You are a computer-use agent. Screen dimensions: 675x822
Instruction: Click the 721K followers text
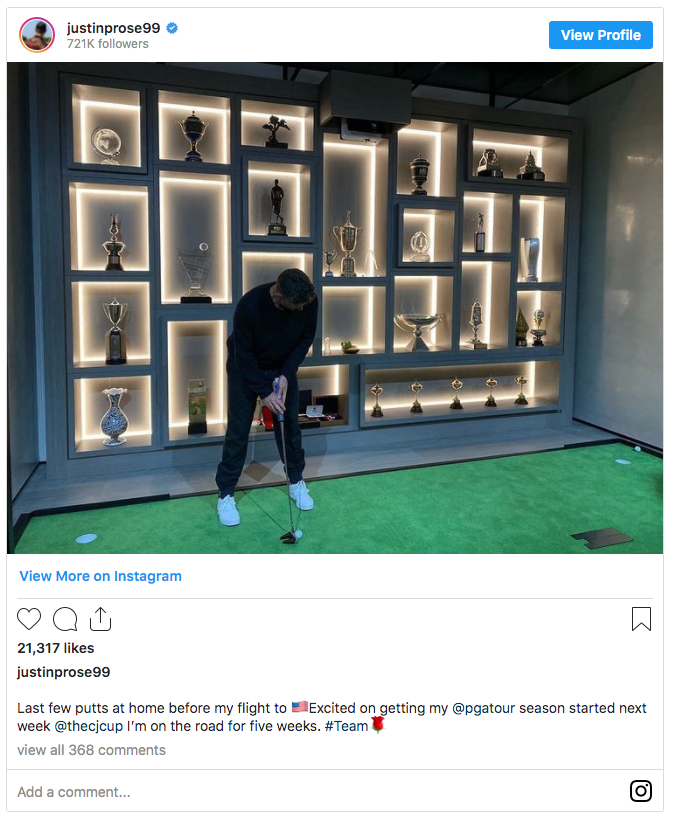(107, 44)
